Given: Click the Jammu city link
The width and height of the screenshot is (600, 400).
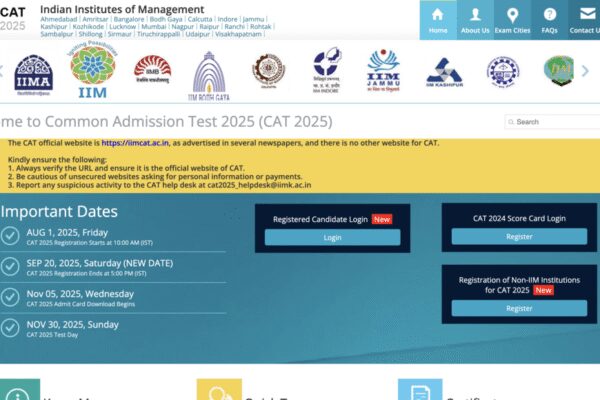Looking at the screenshot, I should (253, 19).
